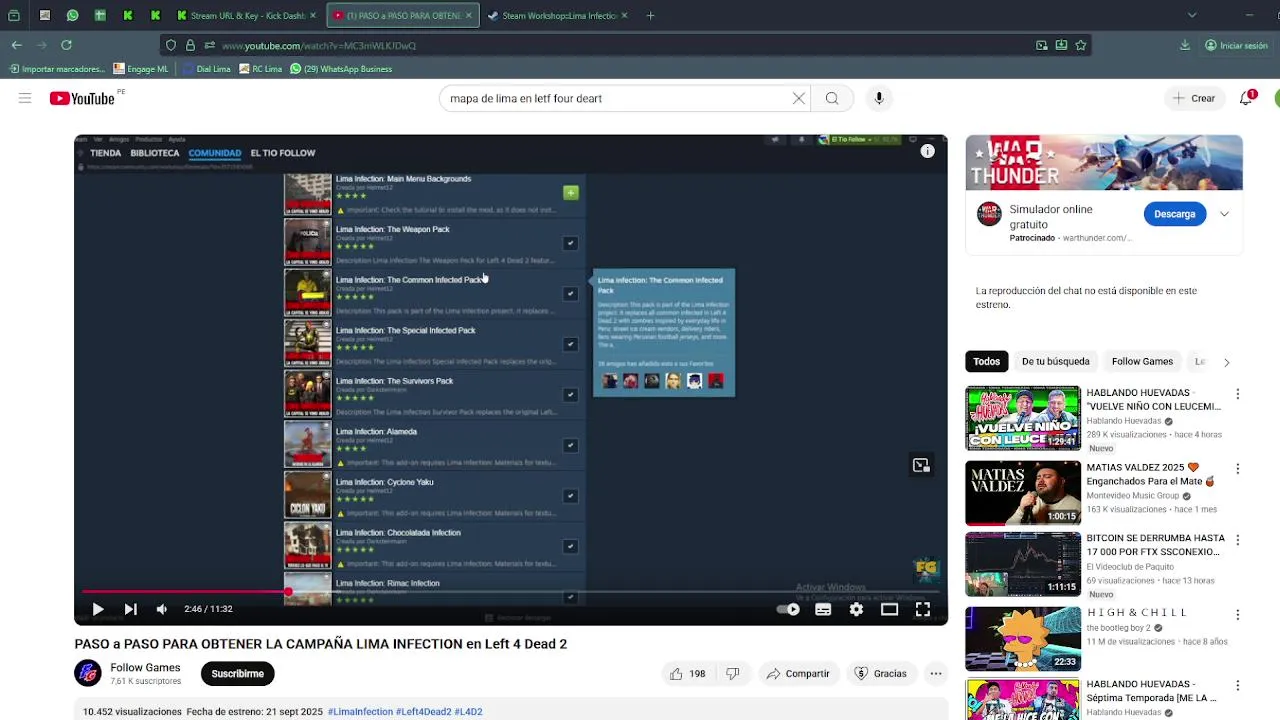Switch to theater mode view
Screen dimensions: 1280x720
[889, 609]
